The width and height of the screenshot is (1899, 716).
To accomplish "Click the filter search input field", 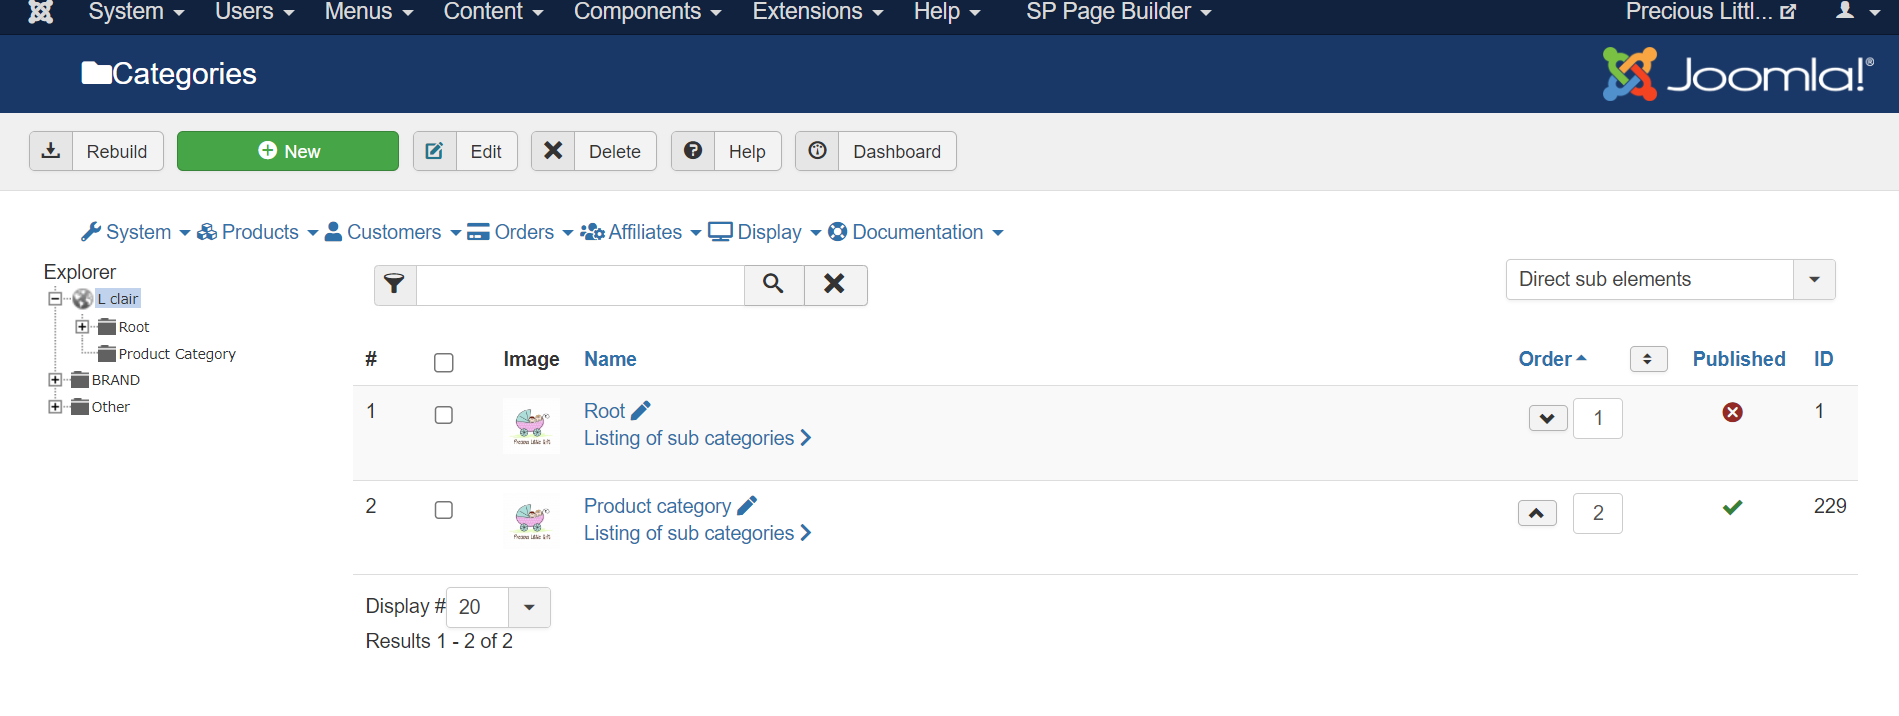I will (580, 285).
